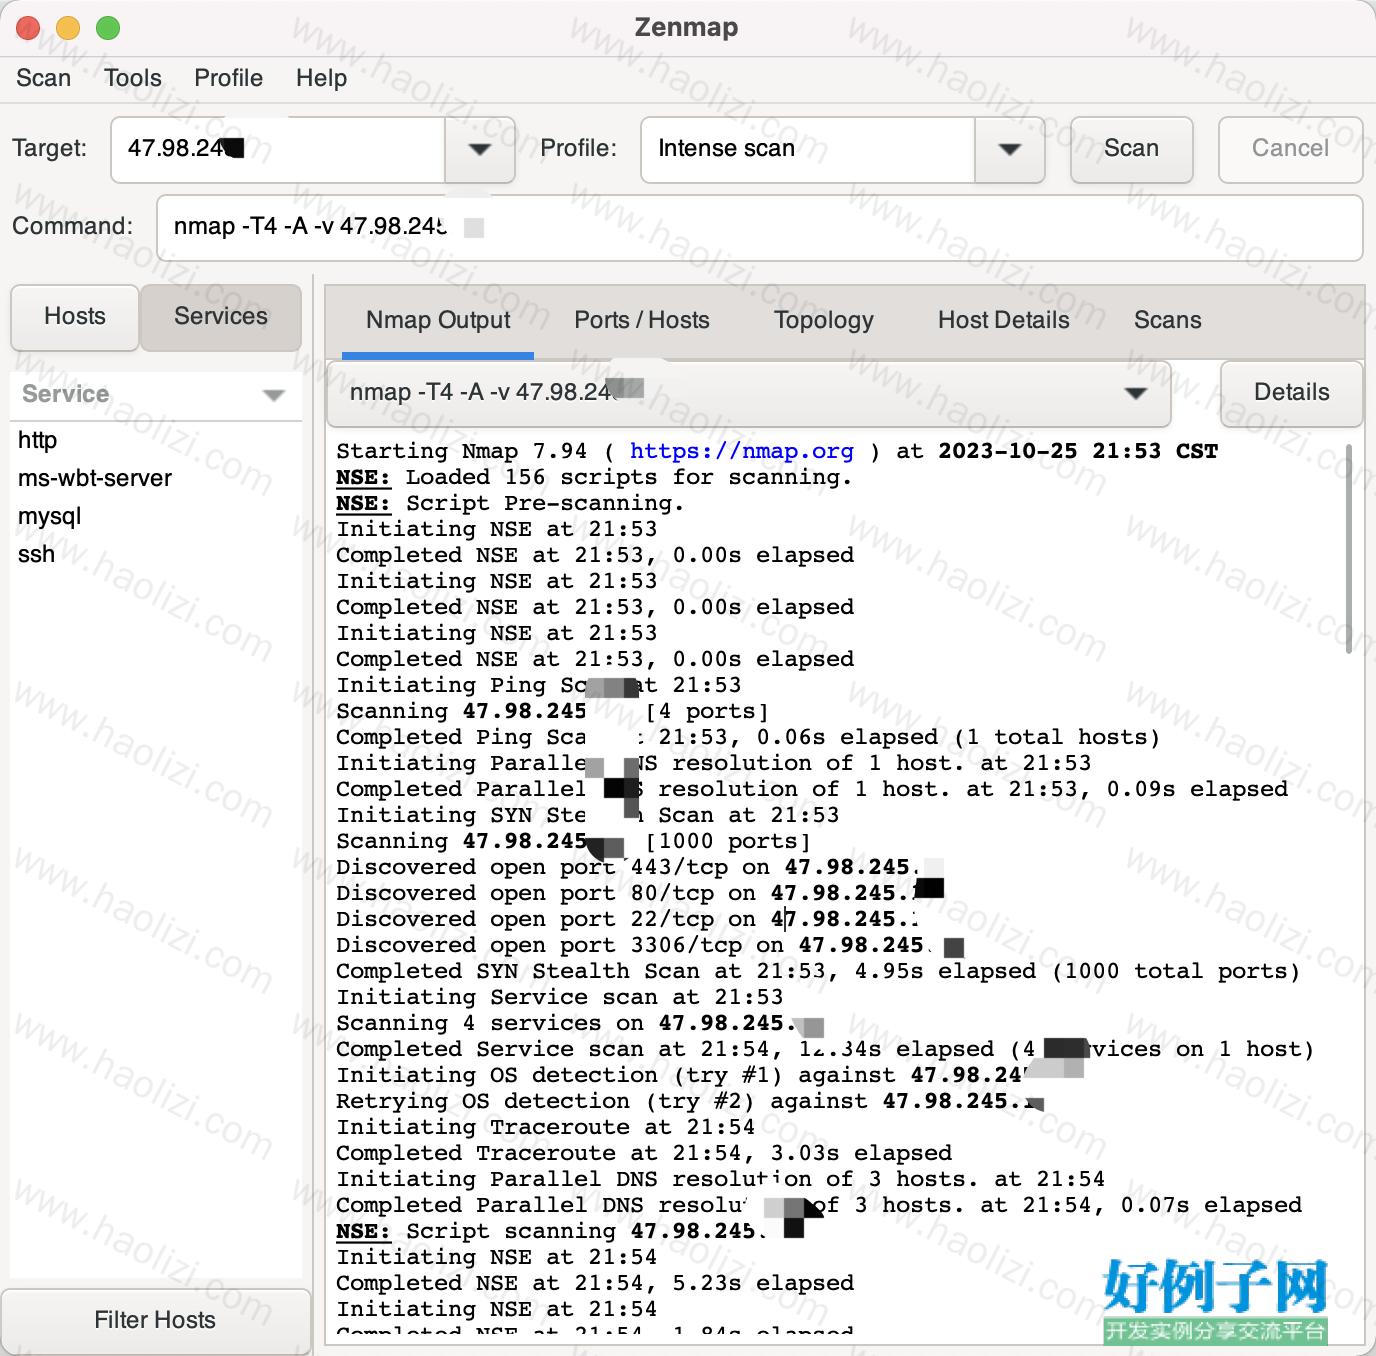Click the 'Scanning 4 services' output line
The image size is (1376, 1356).
580,1023
